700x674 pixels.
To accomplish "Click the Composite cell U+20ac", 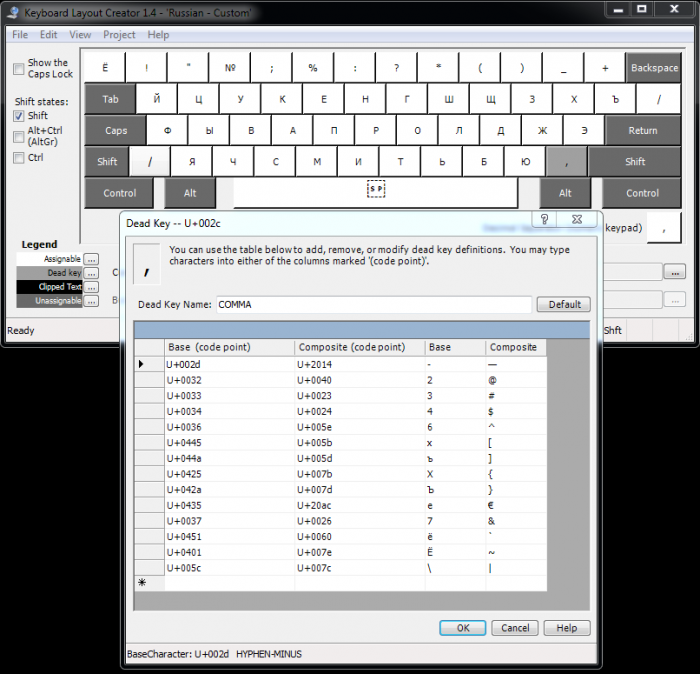I will (360, 505).
